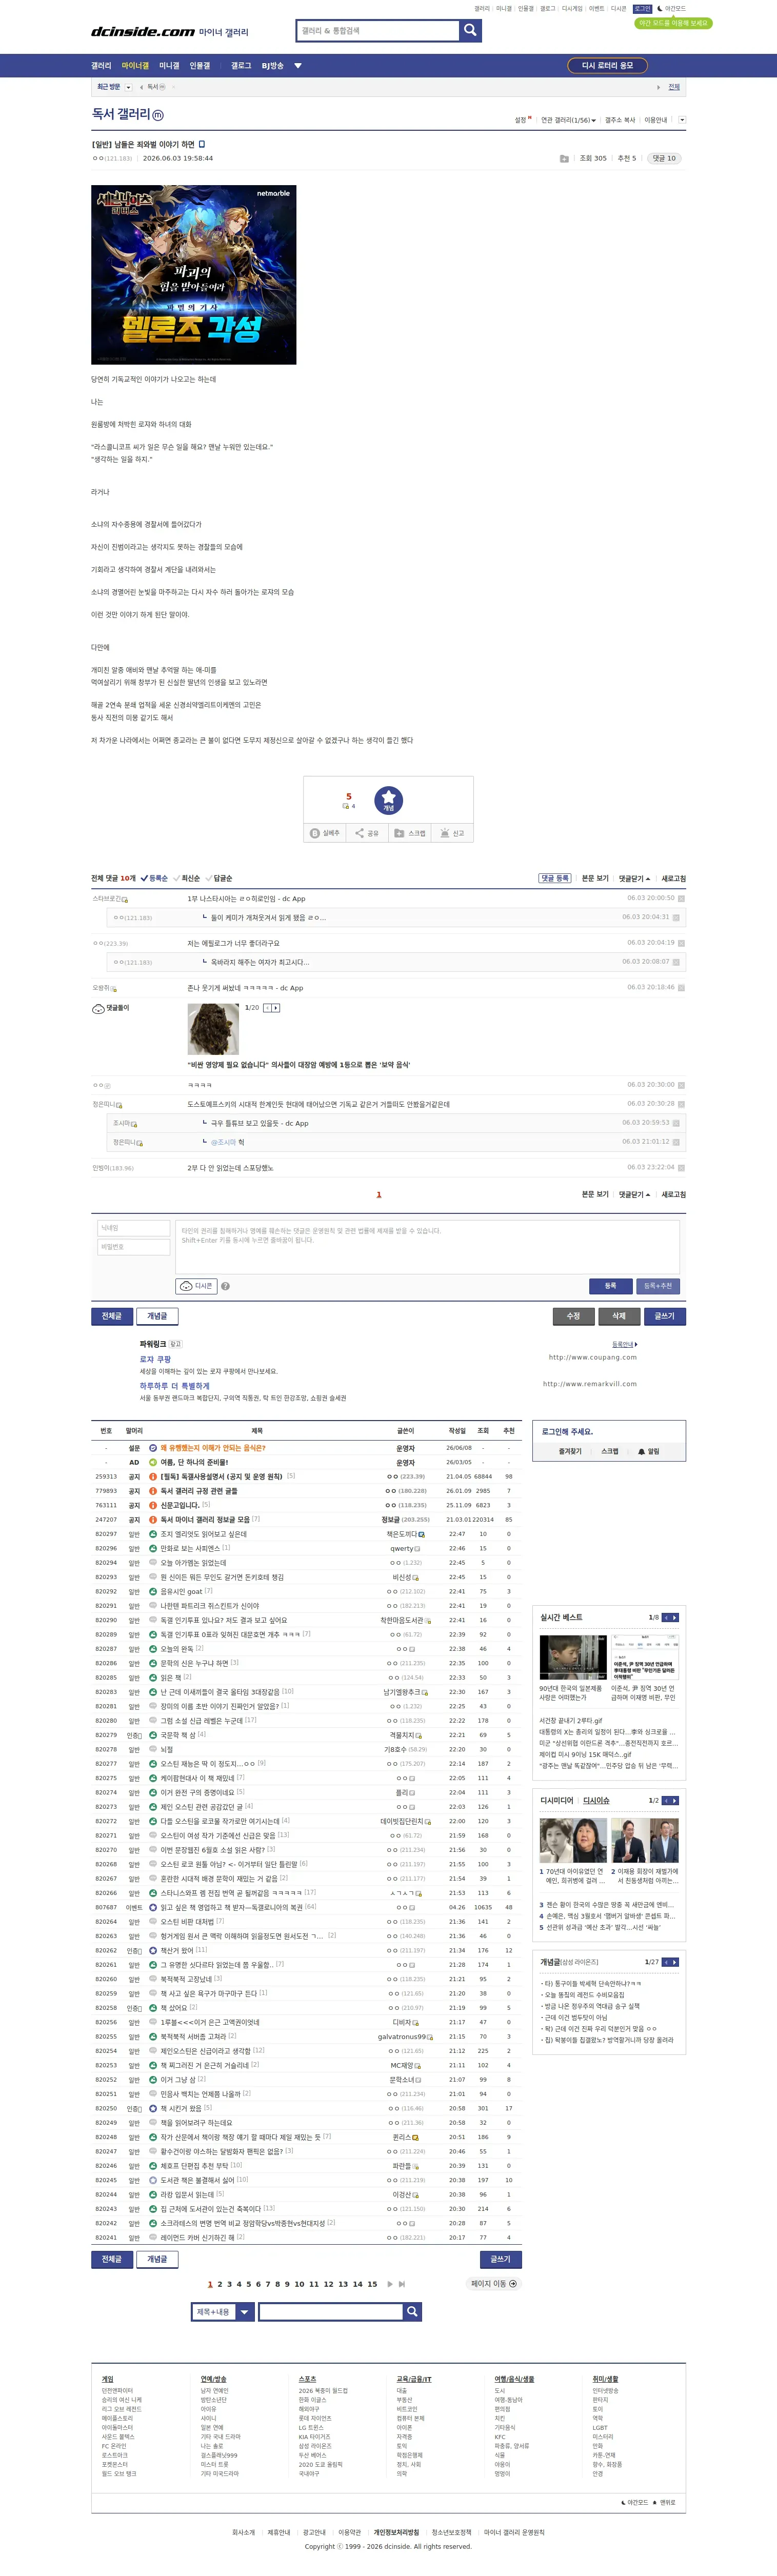777x2576 pixels.
Task: Recommend the post with the 개념 star button
Action: pyautogui.click(x=388, y=800)
